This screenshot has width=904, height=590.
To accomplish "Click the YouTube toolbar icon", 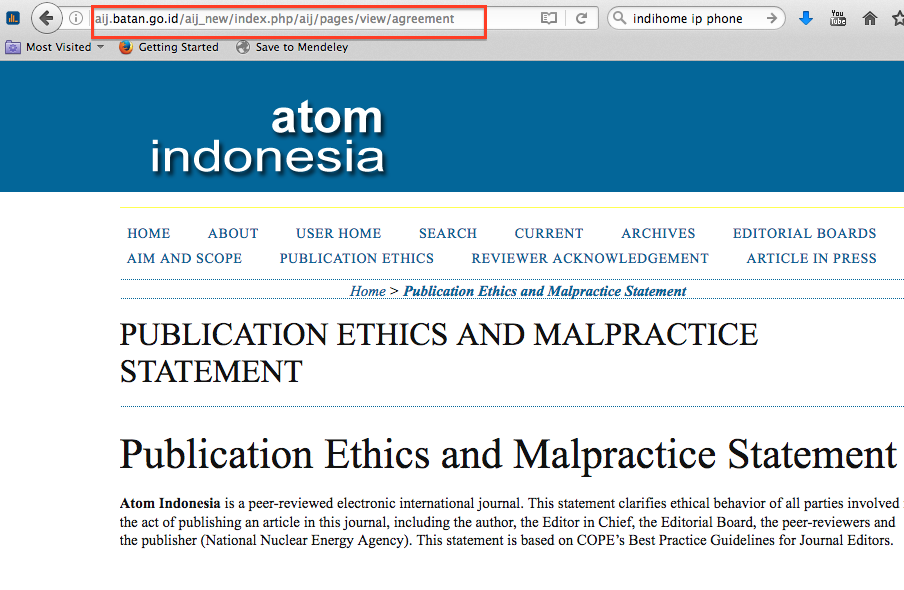I will point(838,18).
